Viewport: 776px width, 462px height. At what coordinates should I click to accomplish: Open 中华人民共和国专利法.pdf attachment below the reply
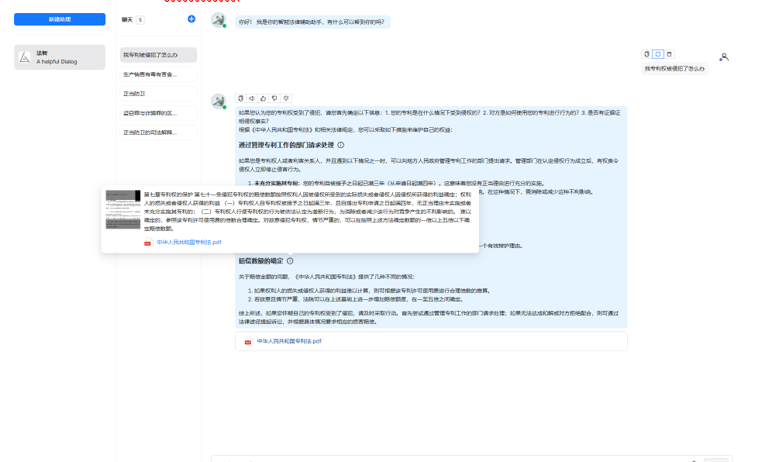288,341
